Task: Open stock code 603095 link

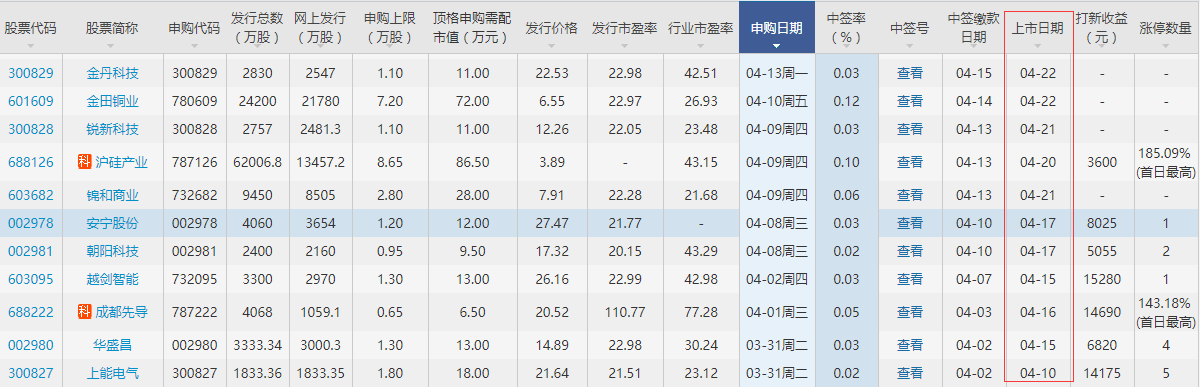Action: [30, 279]
